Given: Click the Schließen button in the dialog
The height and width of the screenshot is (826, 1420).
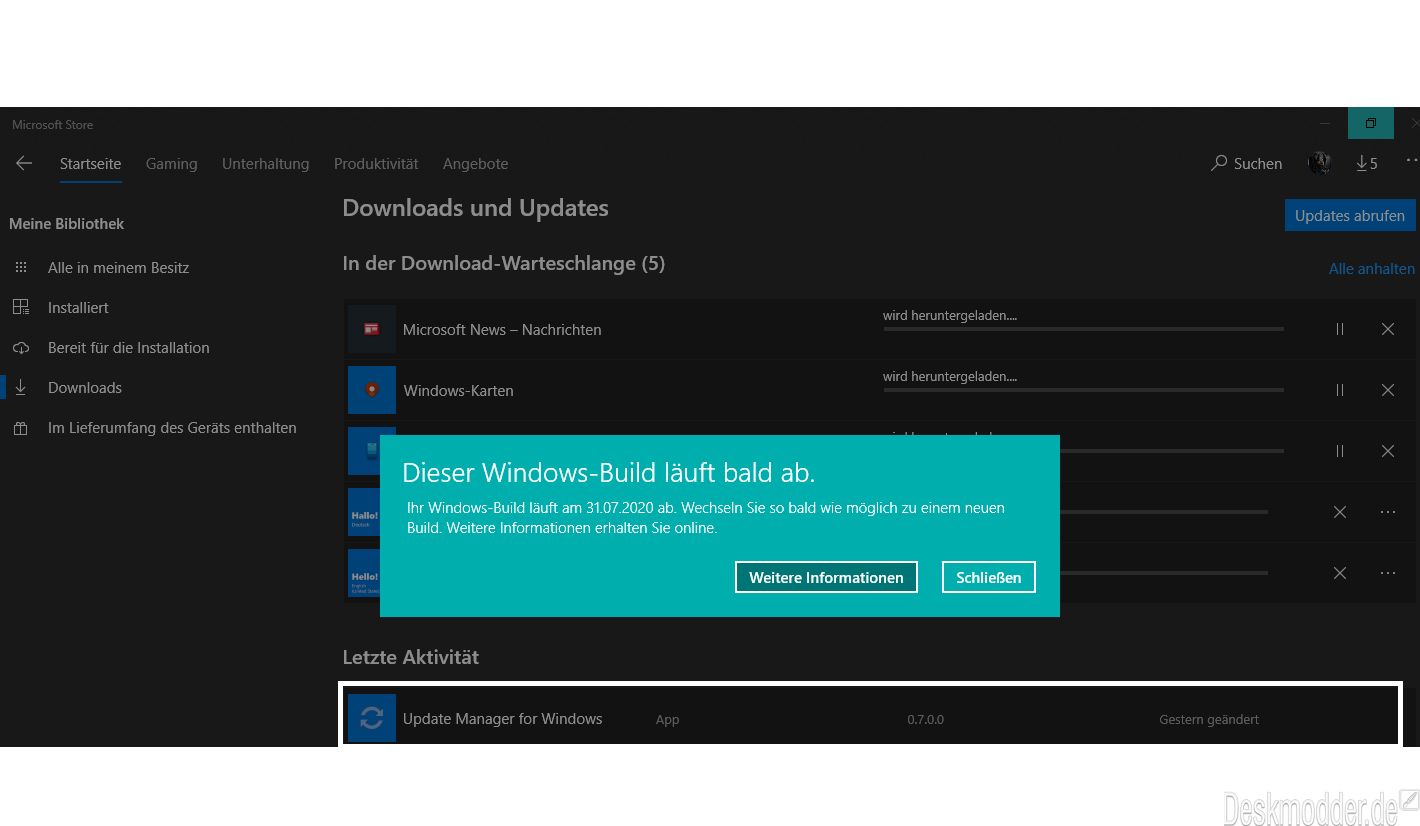Looking at the screenshot, I should 988,577.
